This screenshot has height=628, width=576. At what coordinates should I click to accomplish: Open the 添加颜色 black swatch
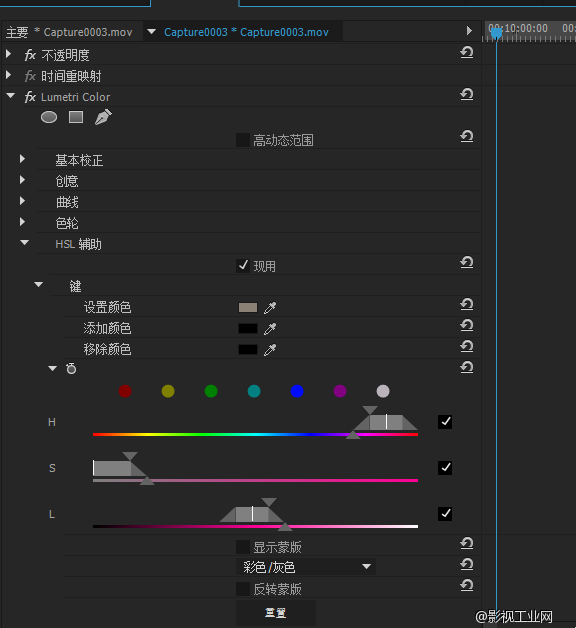tap(248, 329)
